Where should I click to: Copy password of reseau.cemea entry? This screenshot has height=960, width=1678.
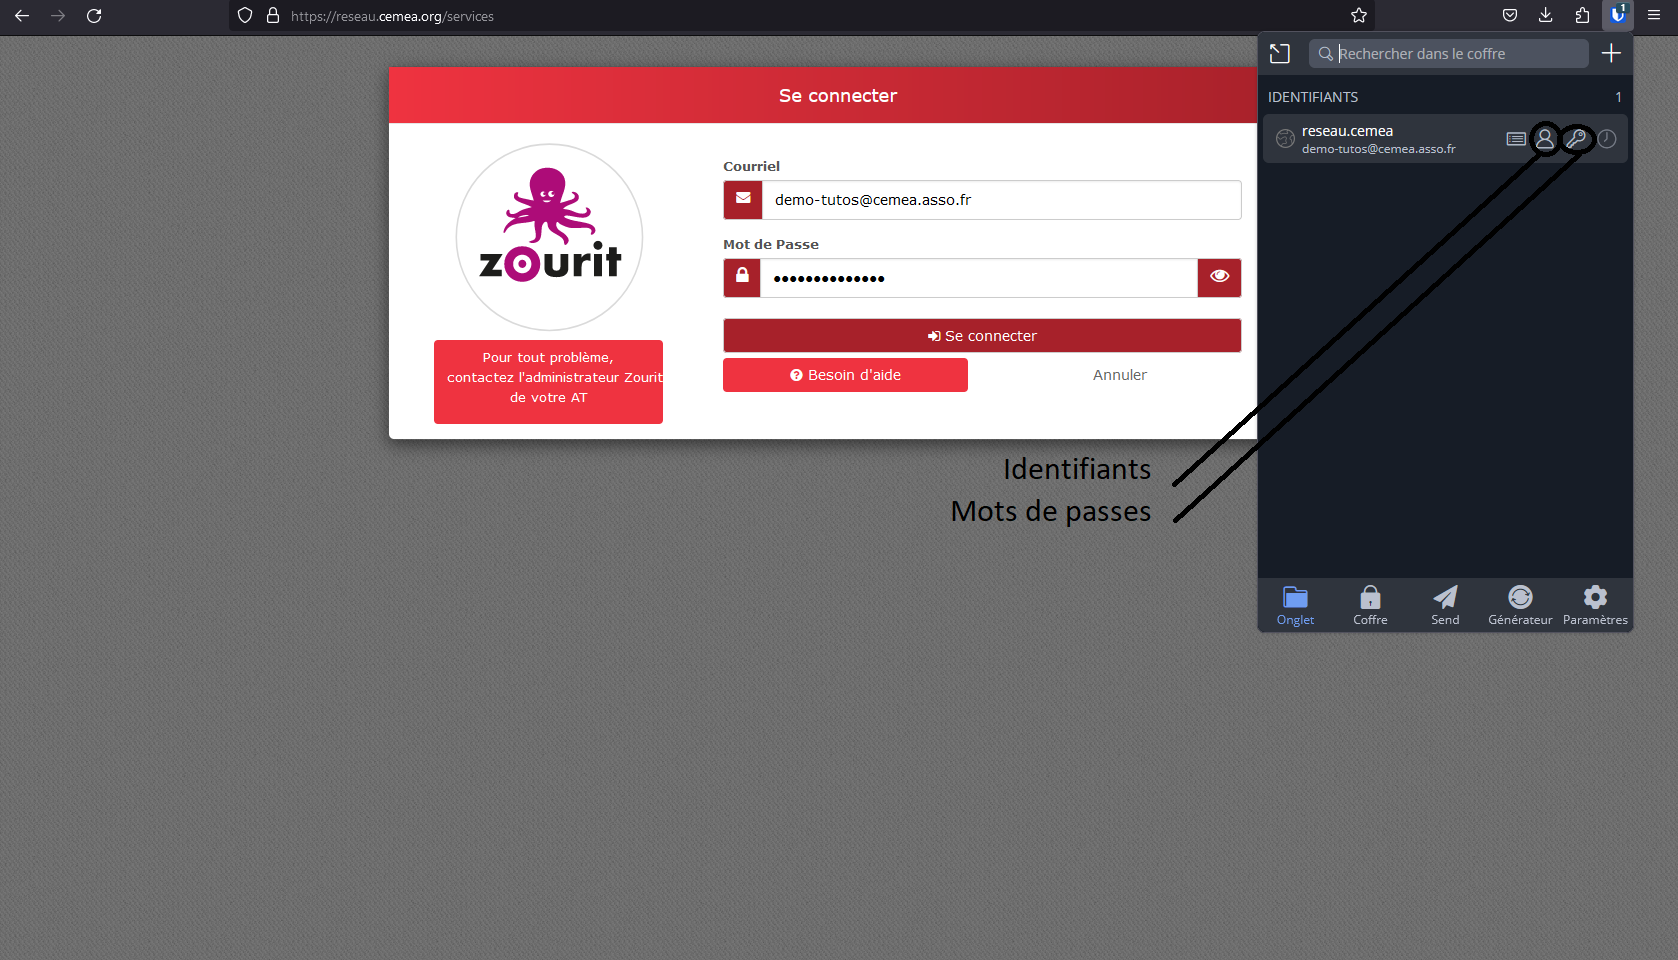1577,139
